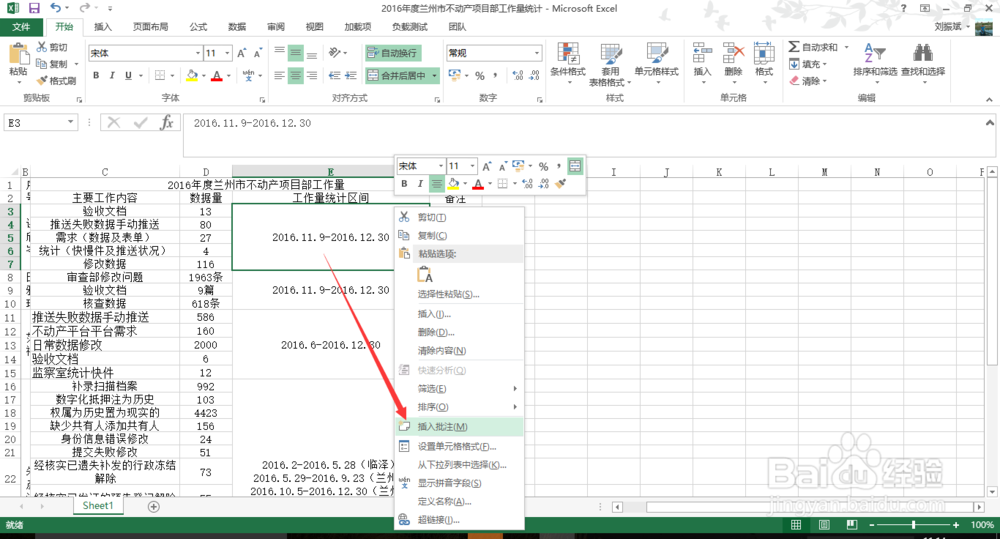The image size is (1000, 539).
Task: Click Page Break Preview icon in status bar
Action: [x=852, y=524]
